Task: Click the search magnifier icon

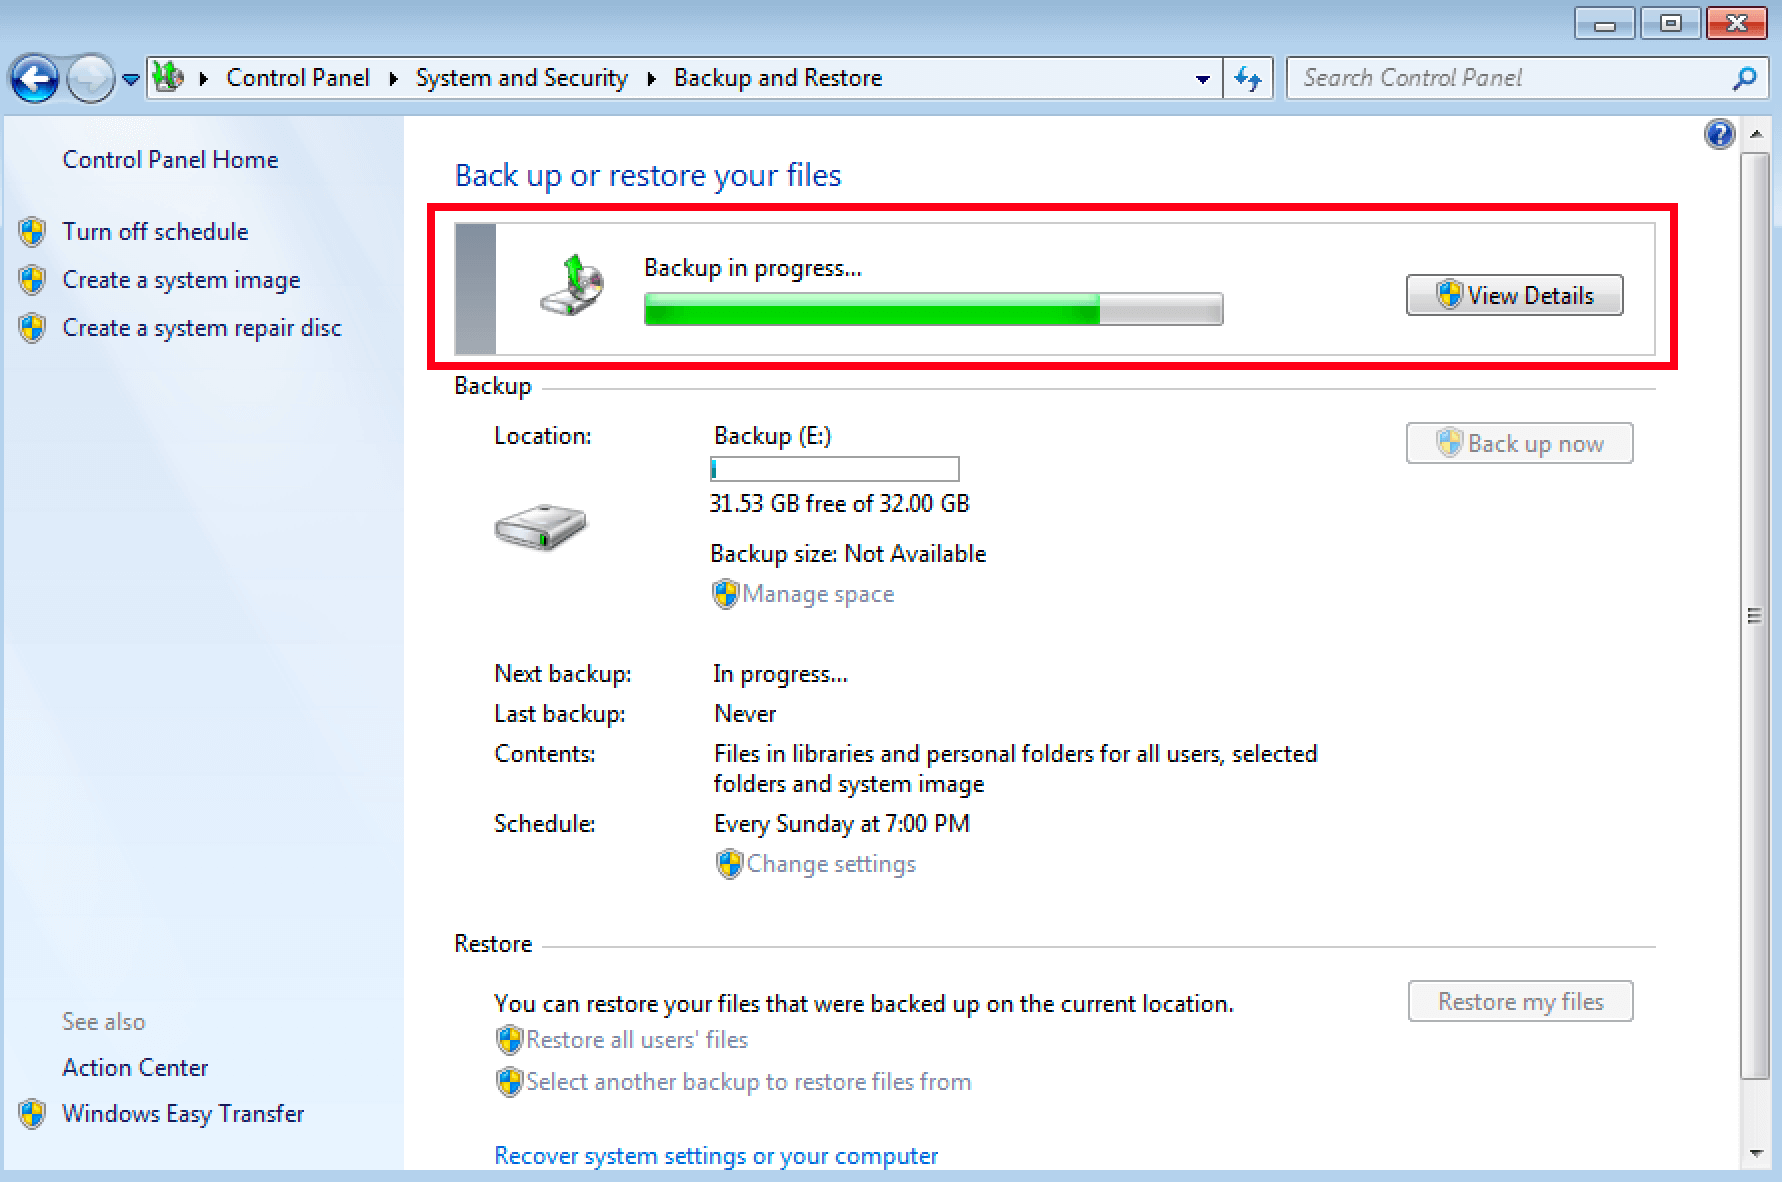Action: click(x=1744, y=78)
